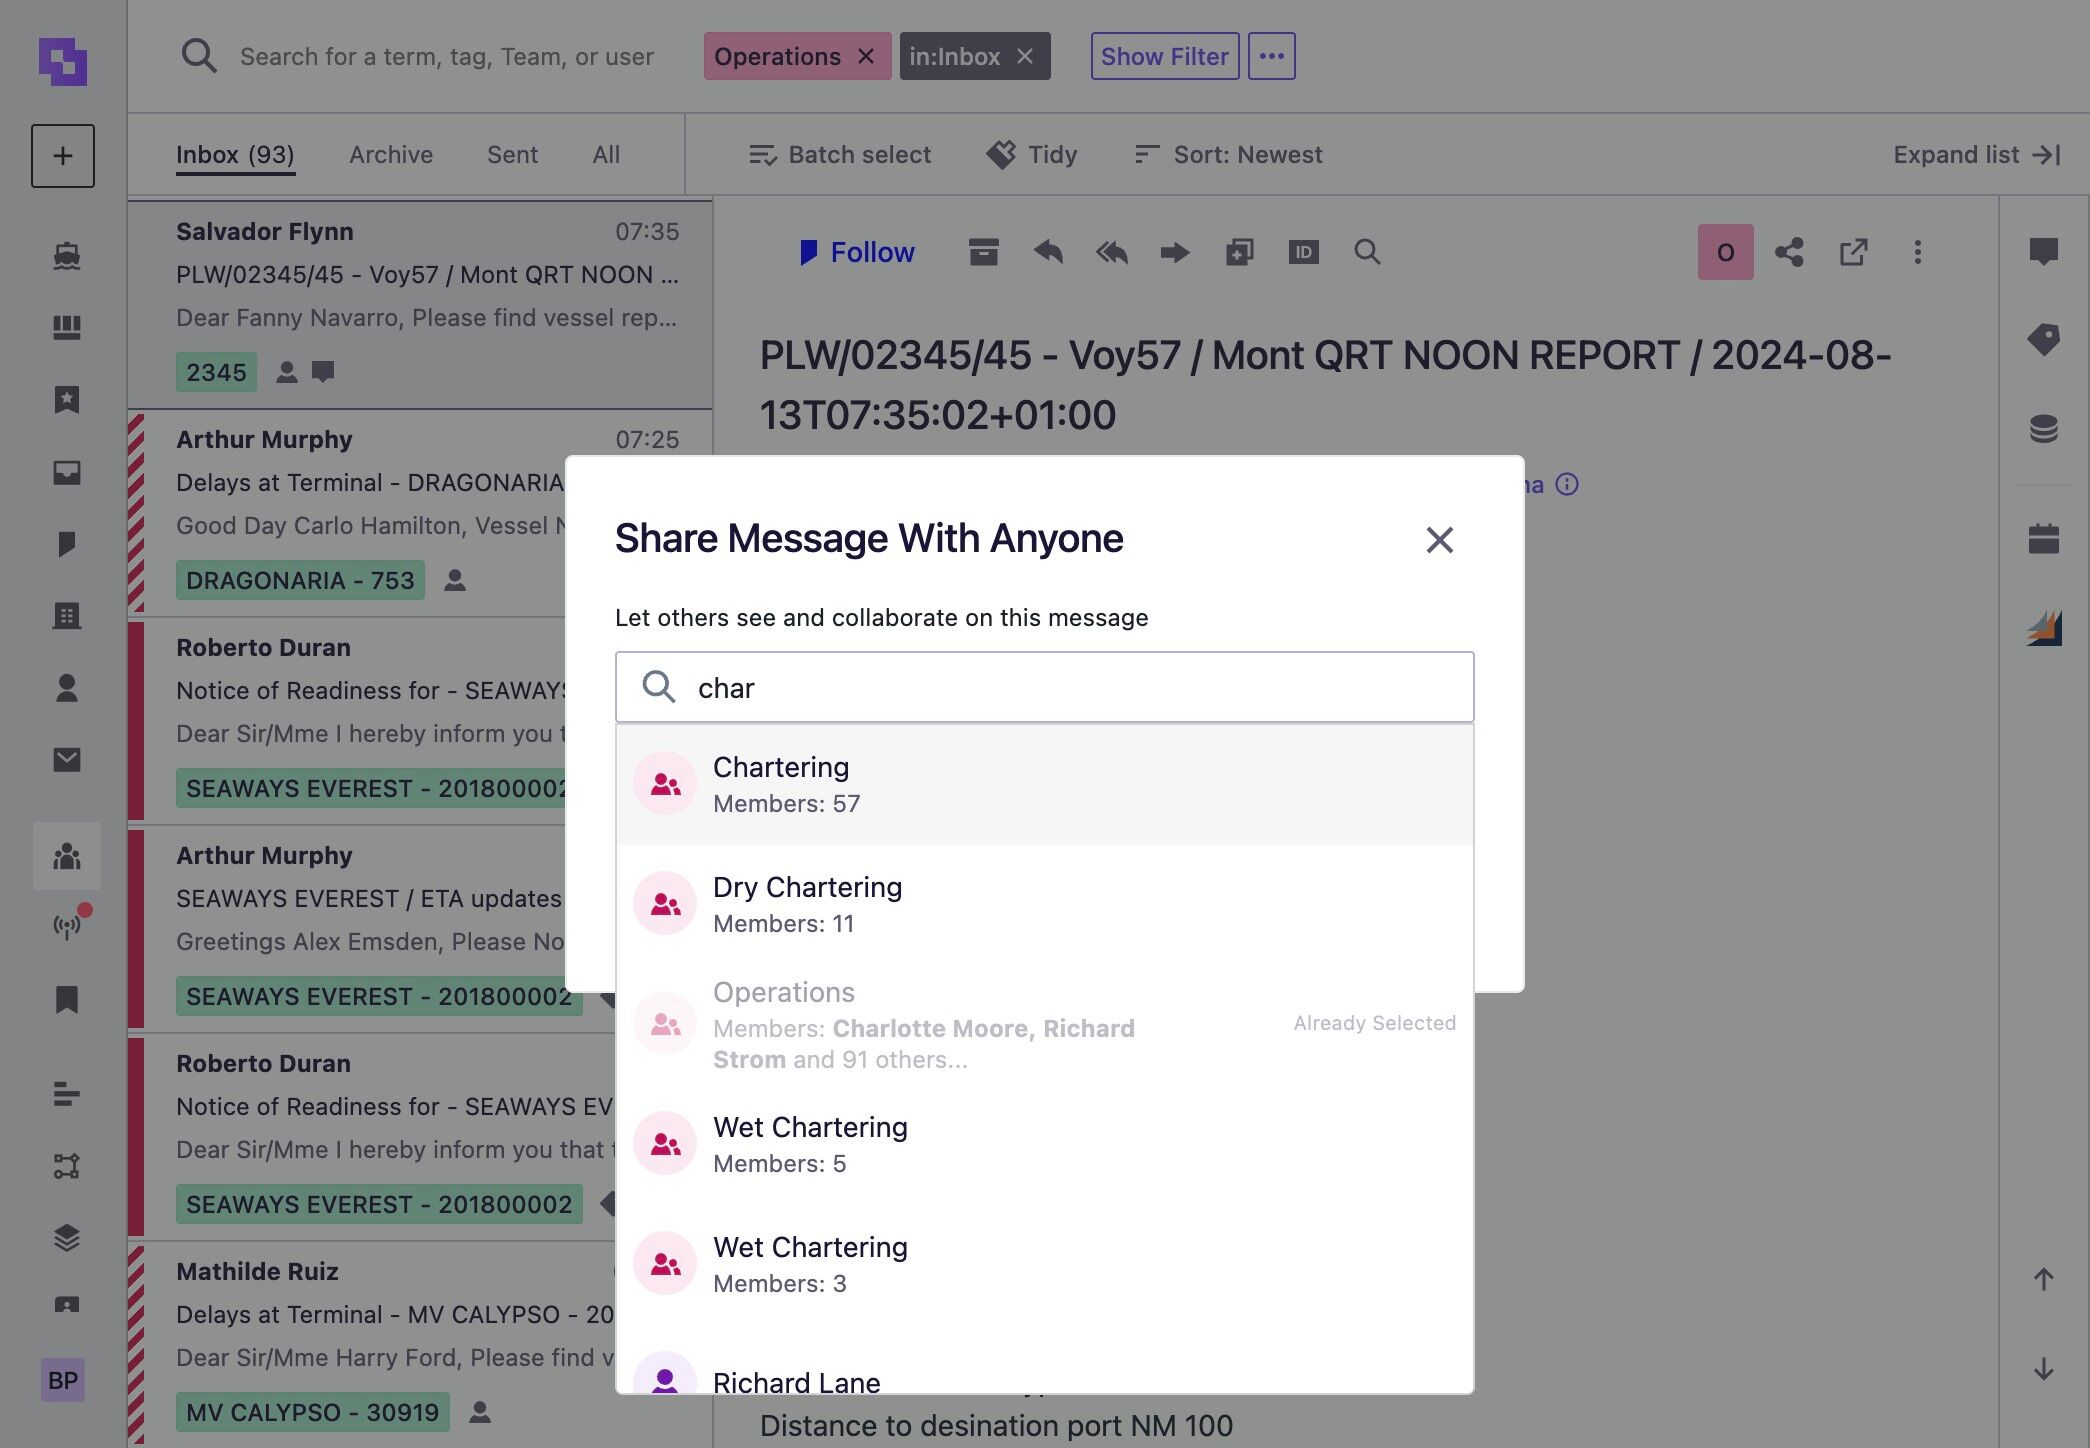Click the reply arrow icon

1048,252
